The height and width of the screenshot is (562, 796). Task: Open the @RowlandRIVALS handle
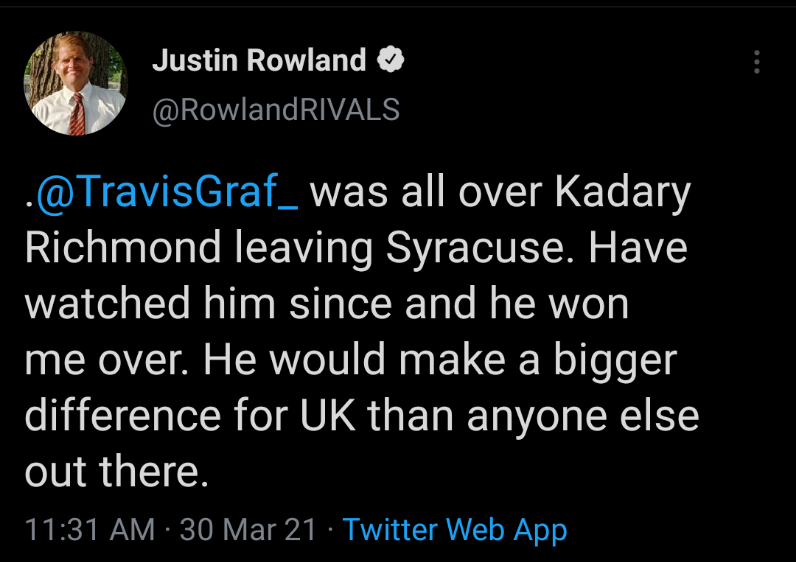[x=275, y=109]
